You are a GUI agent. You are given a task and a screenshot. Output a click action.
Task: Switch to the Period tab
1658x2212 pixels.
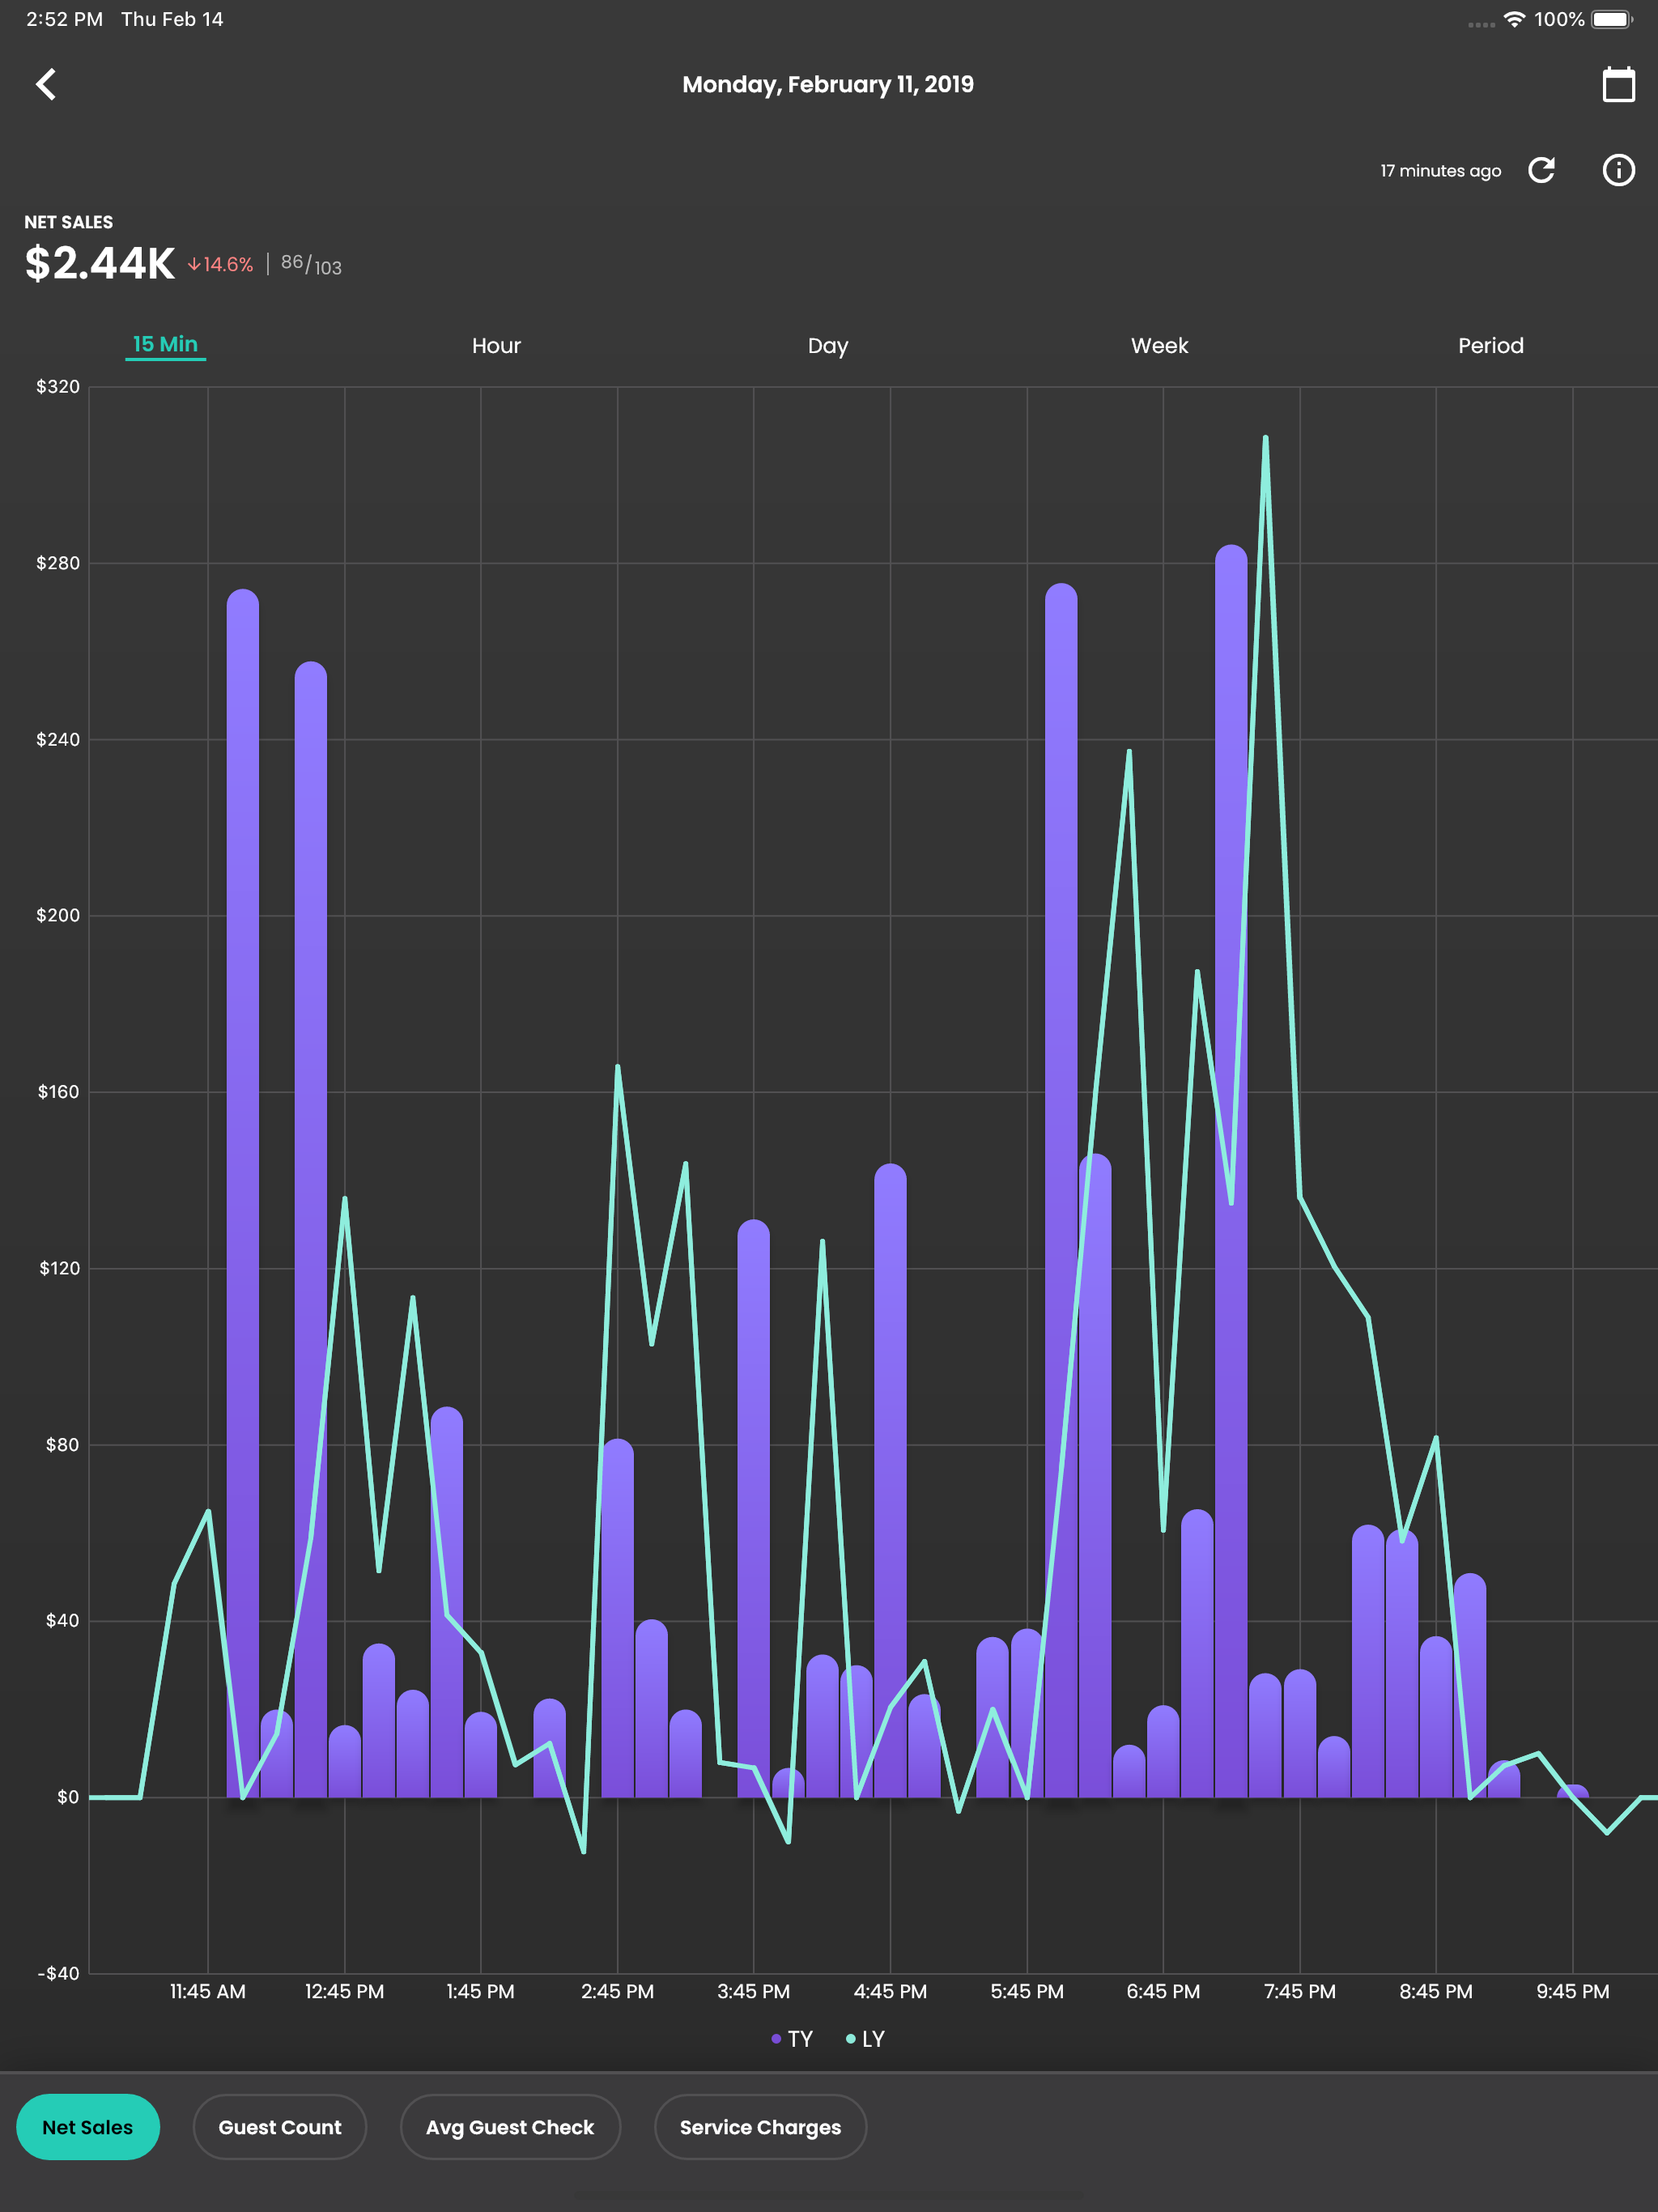(1490, 346)
